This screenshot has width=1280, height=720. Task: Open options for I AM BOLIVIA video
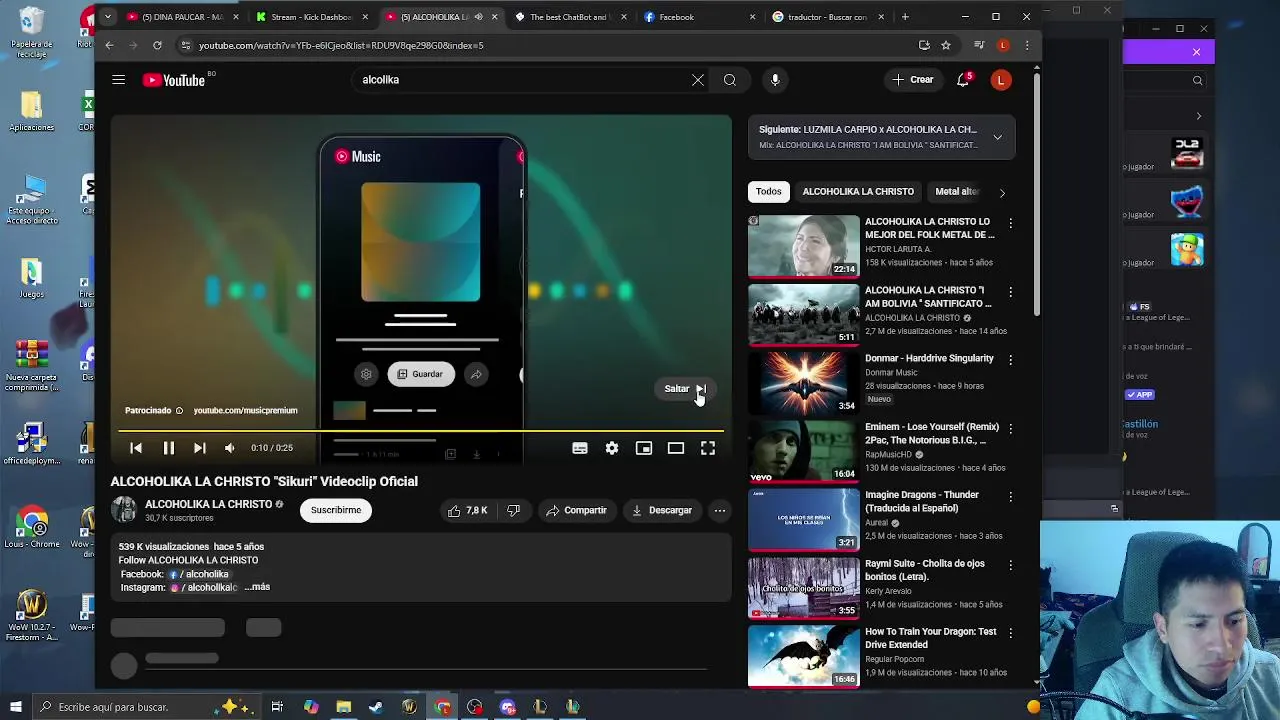pyautogui.click(x=1010, y=292)
